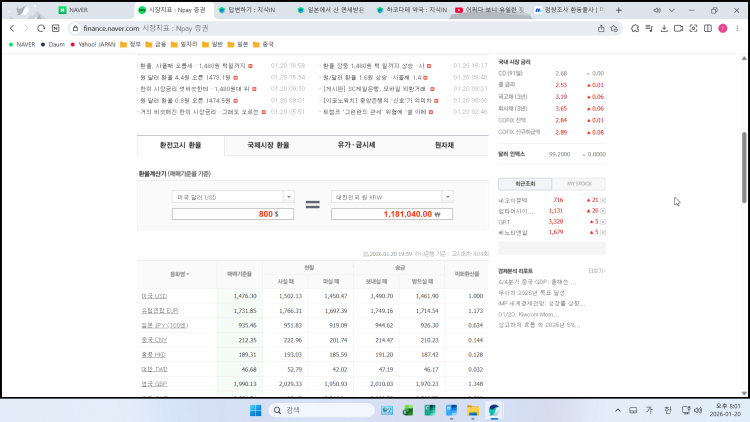The image size is (750, 422).
Task: Toggle the 한 Korean input mode indicator
Action: (667, 410)
